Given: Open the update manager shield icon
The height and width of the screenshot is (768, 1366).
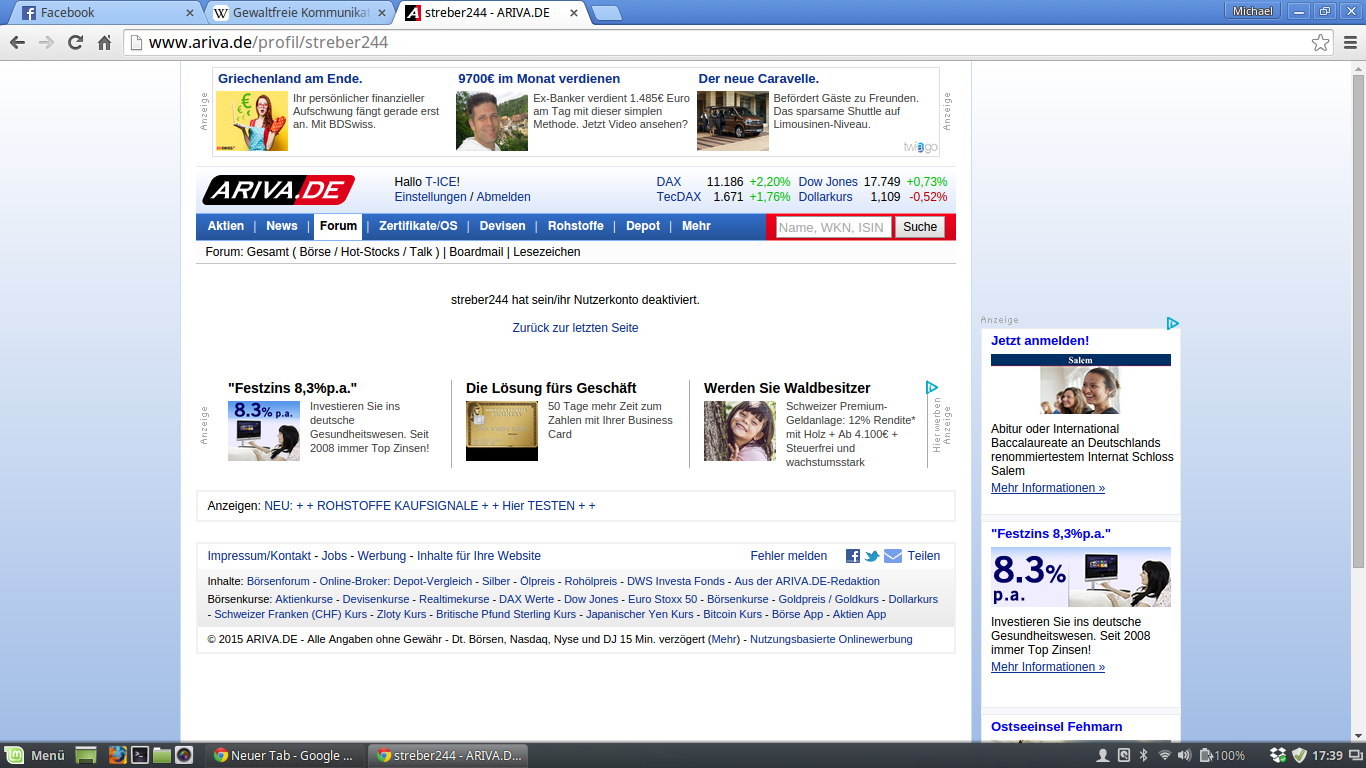Looking at the screenshot, I should pyautogui.click(x=1299, y=755).
